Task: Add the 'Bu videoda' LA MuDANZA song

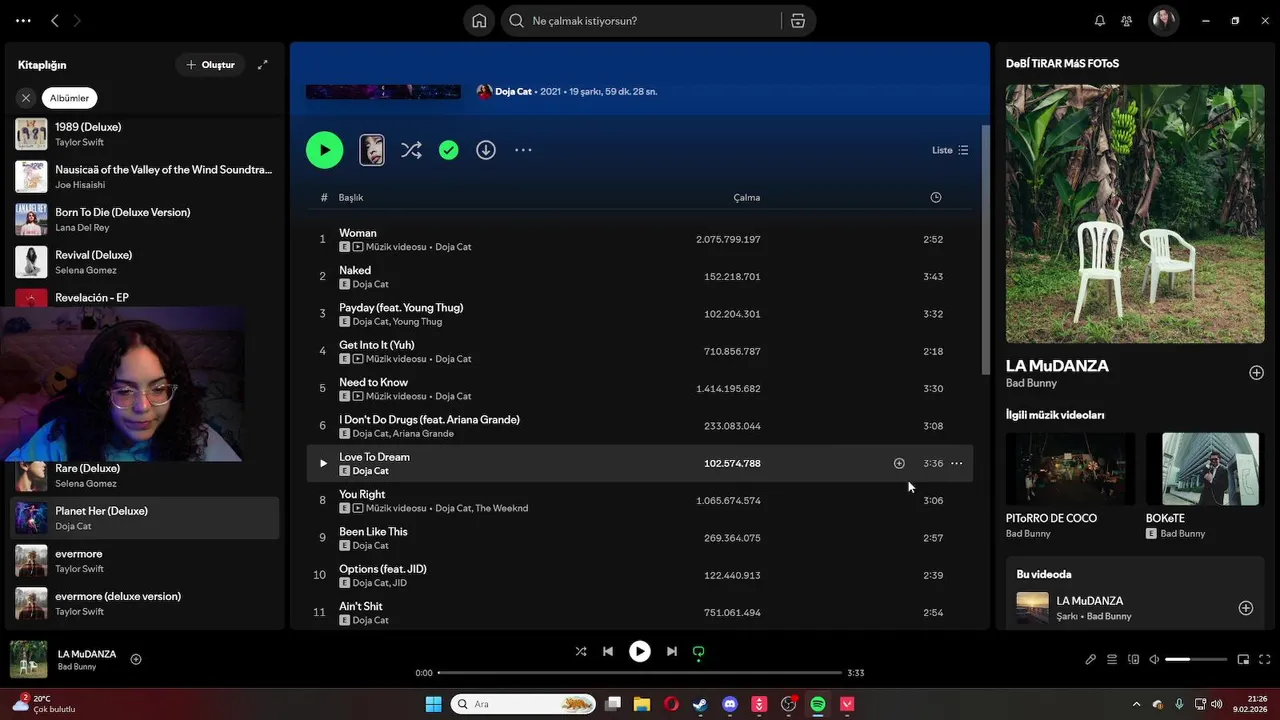Action: (x=1246, y=608)
